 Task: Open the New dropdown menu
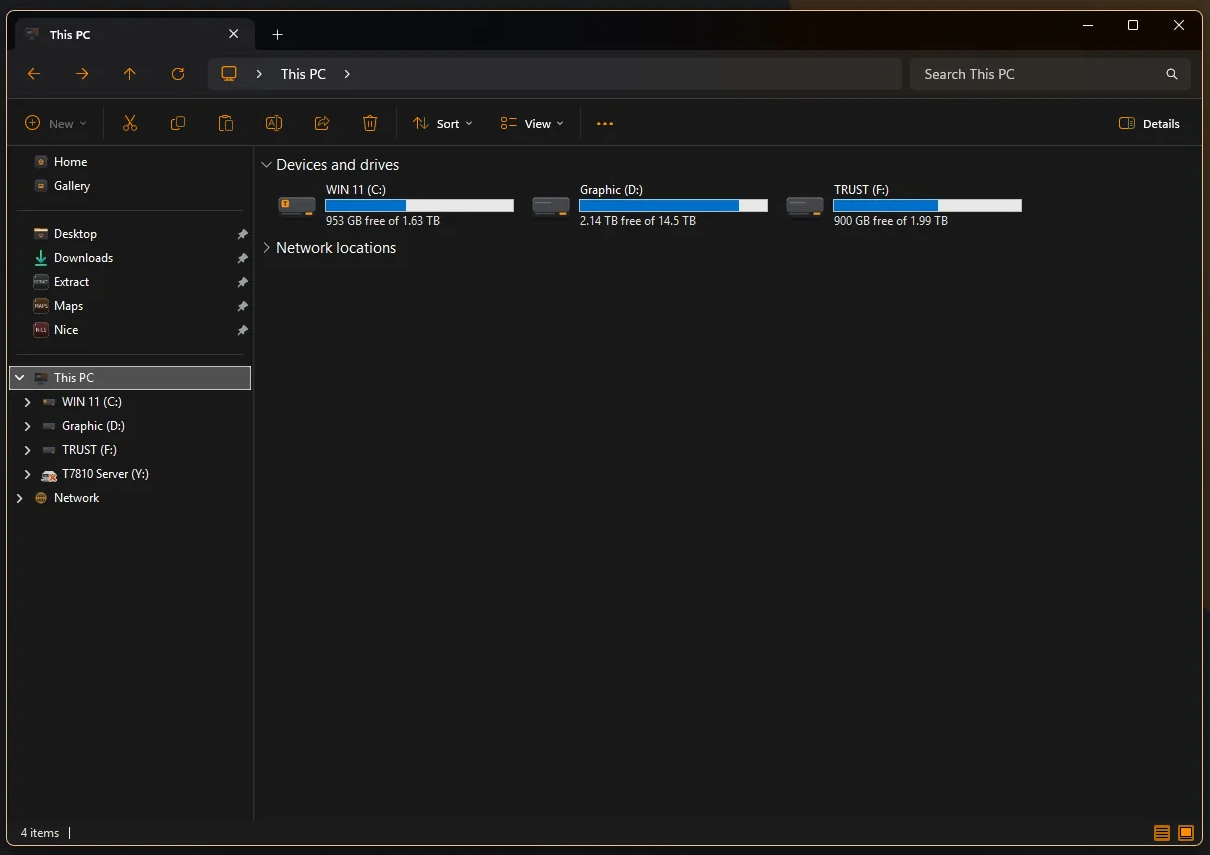[x=56, y=124]
